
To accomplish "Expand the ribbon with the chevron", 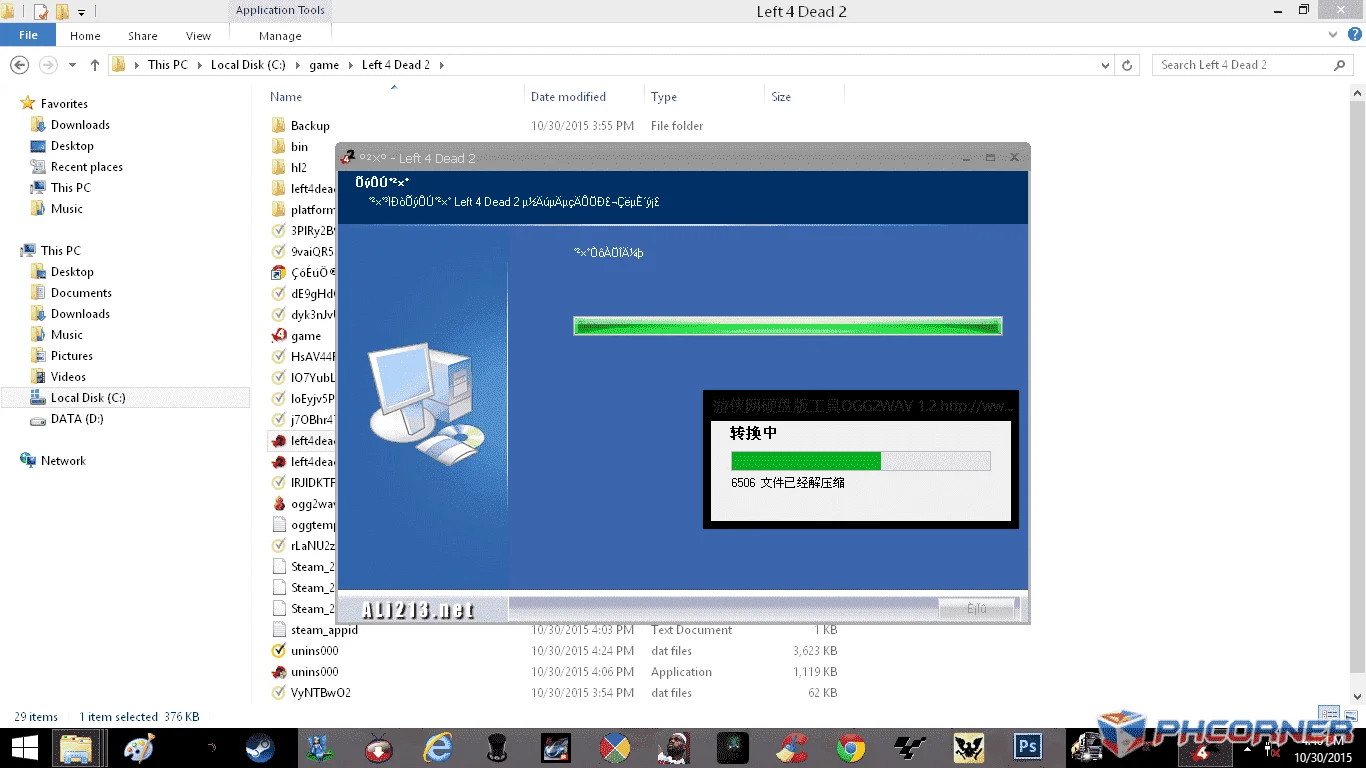I will click(1333, 35).
